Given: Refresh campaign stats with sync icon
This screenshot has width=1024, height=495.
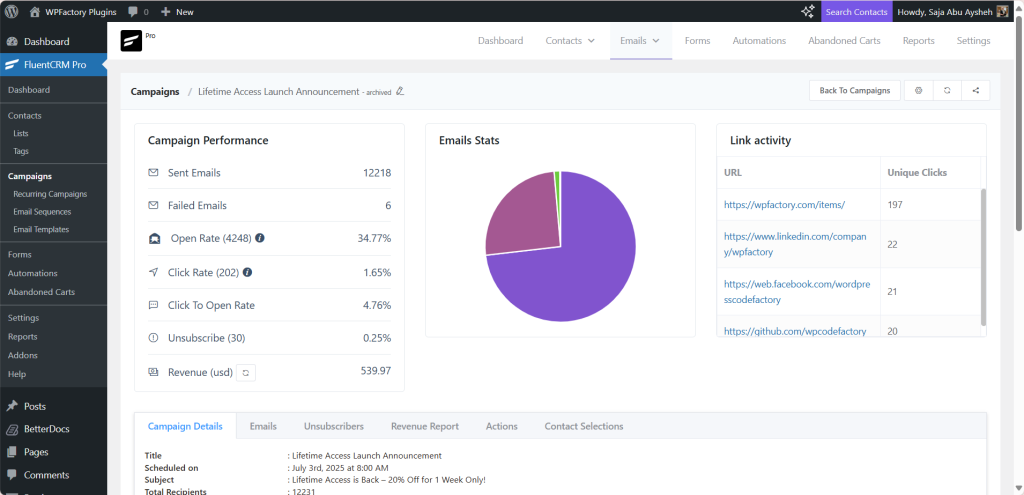Looking at the screenshot, I should [x=947, y=91].
